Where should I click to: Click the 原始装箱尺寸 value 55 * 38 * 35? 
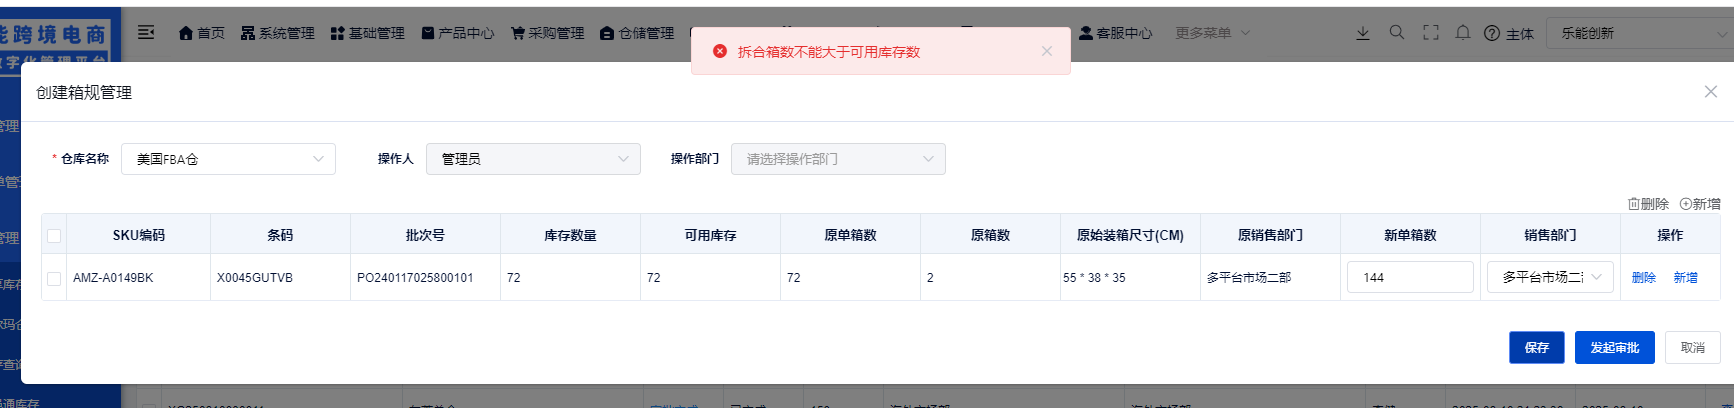[1094, 278]
